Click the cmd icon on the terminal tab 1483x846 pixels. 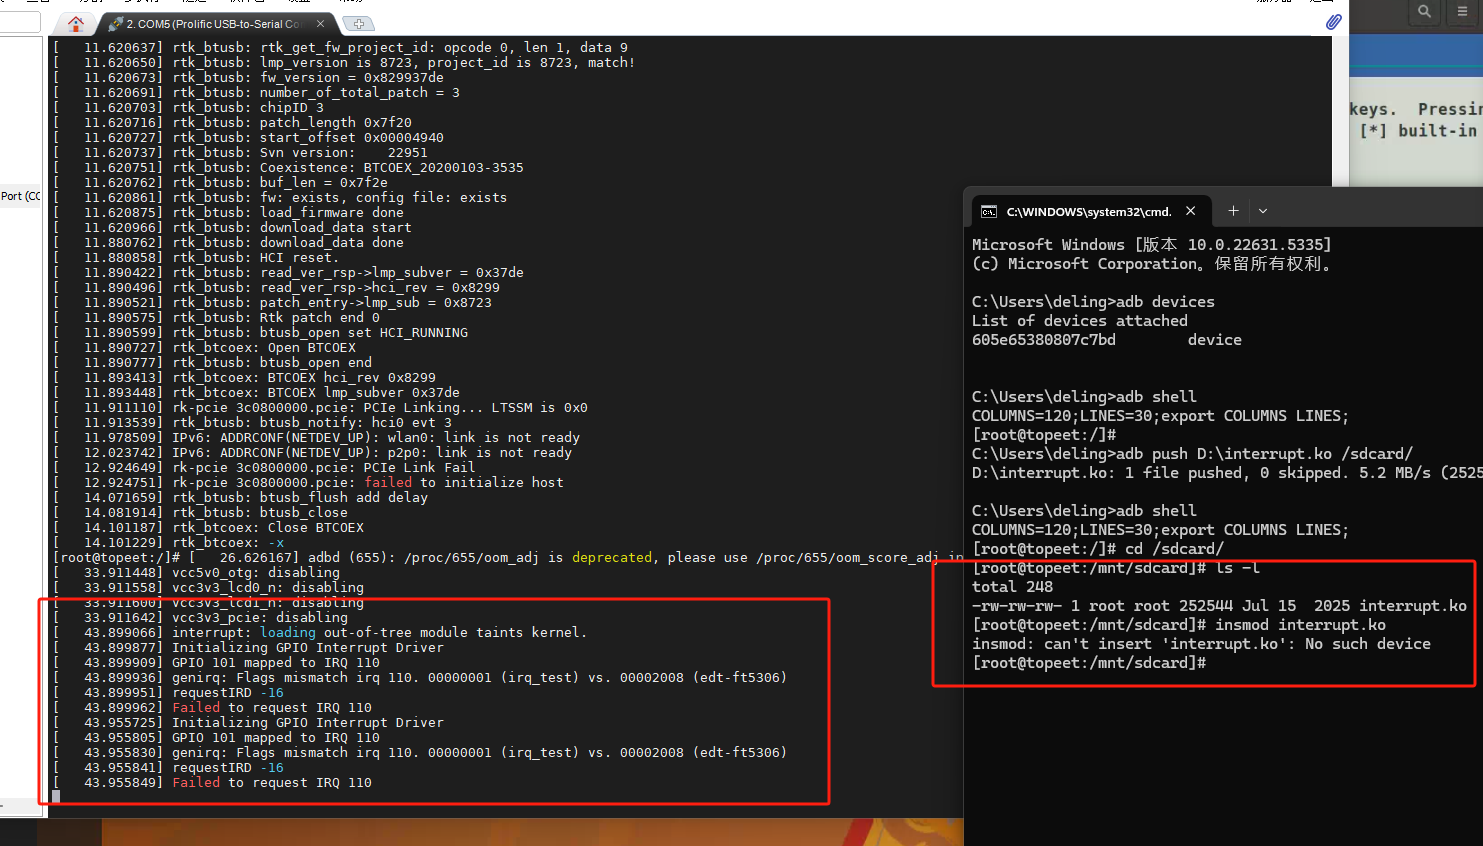click(x=989, y=212)
